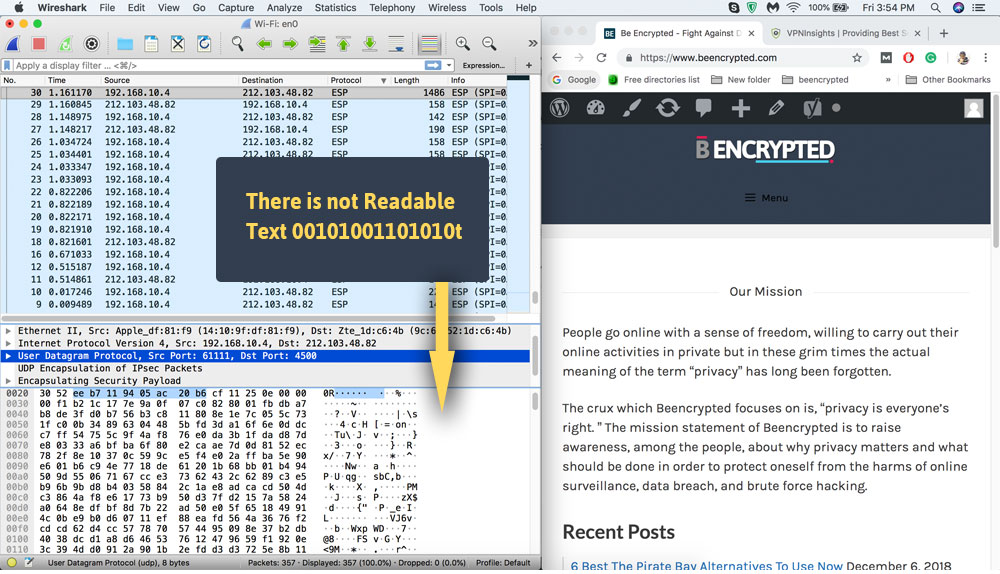Toggle packet list colorize button

tap(429, 44)
